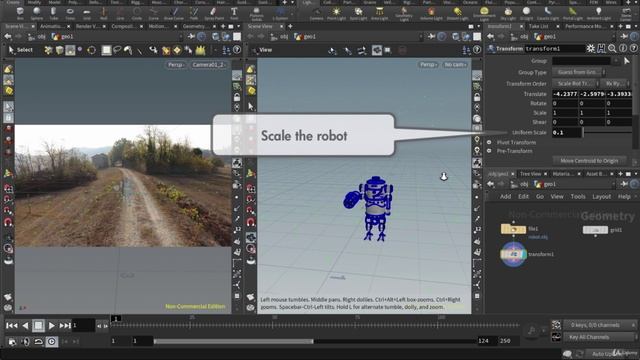Click the file1 node
640x360 pixels.
[513, 229]
